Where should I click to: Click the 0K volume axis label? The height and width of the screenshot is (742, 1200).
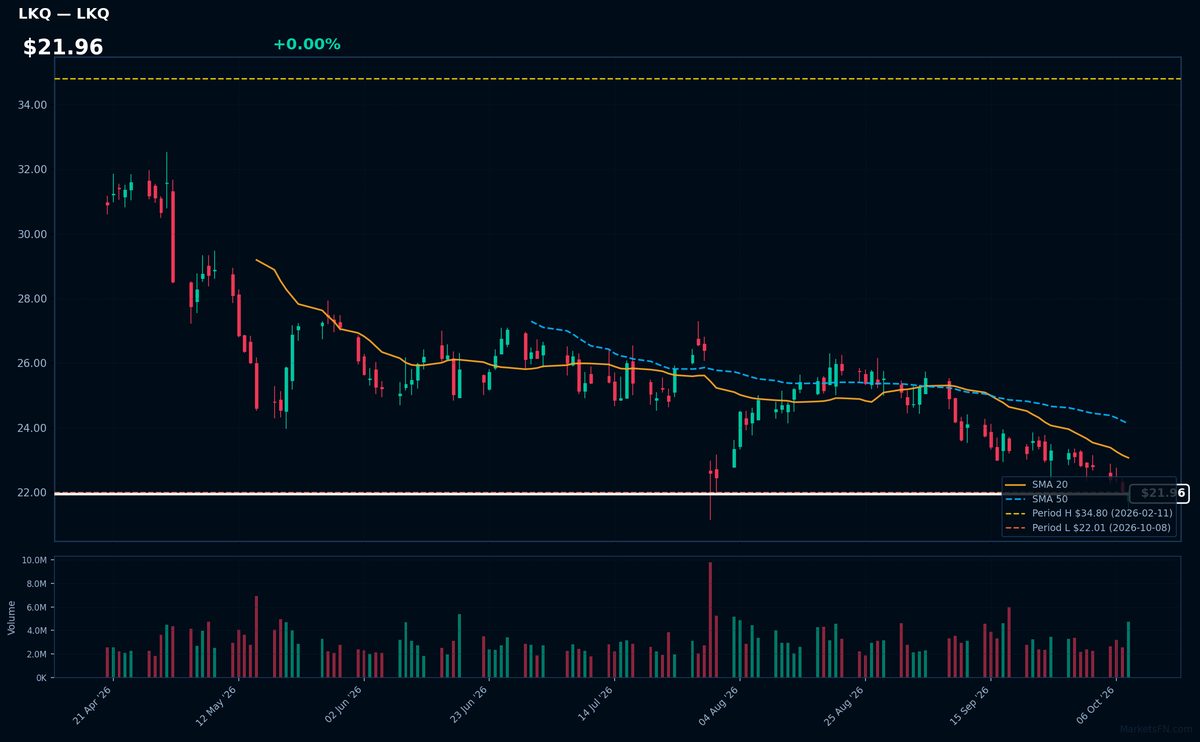point(41,678)
